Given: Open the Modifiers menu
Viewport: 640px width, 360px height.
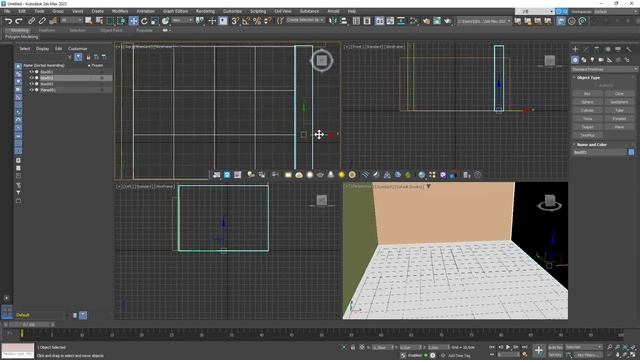Looking at the screenshot, I should (120, 11).
